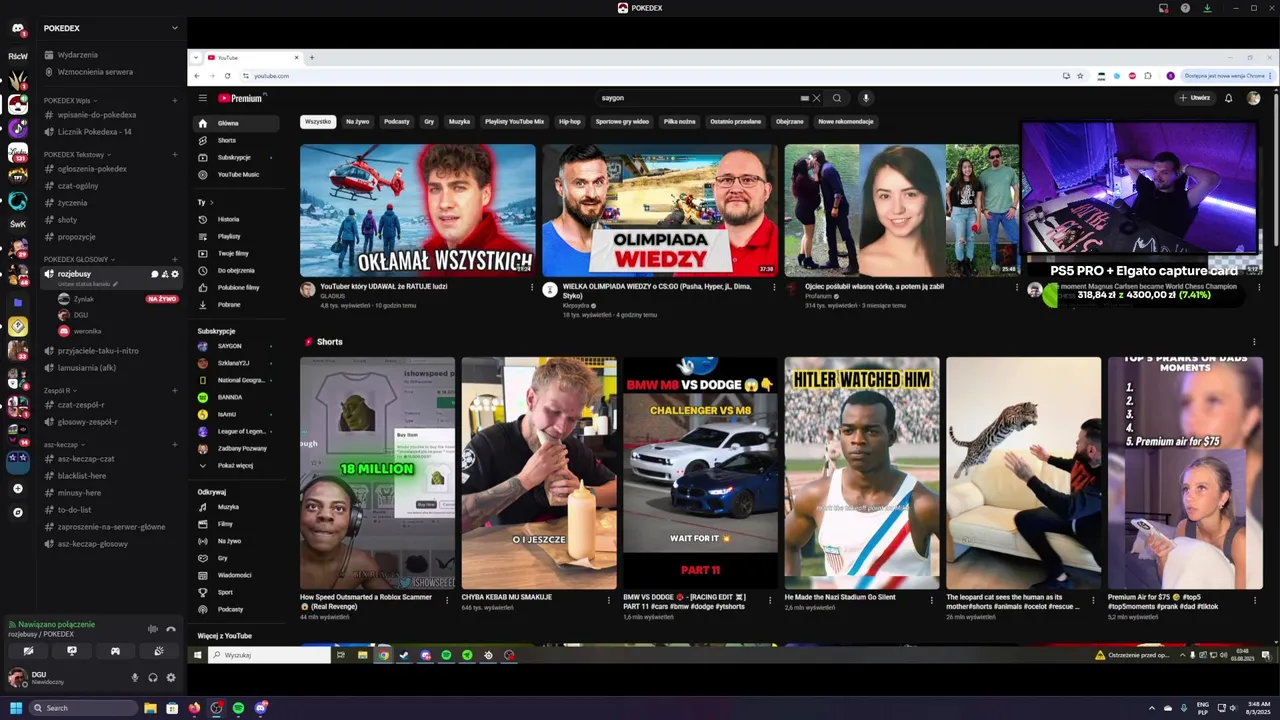Screen dimensions: 1280x720
Task: Select the Muzyka filter chip
Action: coord(459,122)
